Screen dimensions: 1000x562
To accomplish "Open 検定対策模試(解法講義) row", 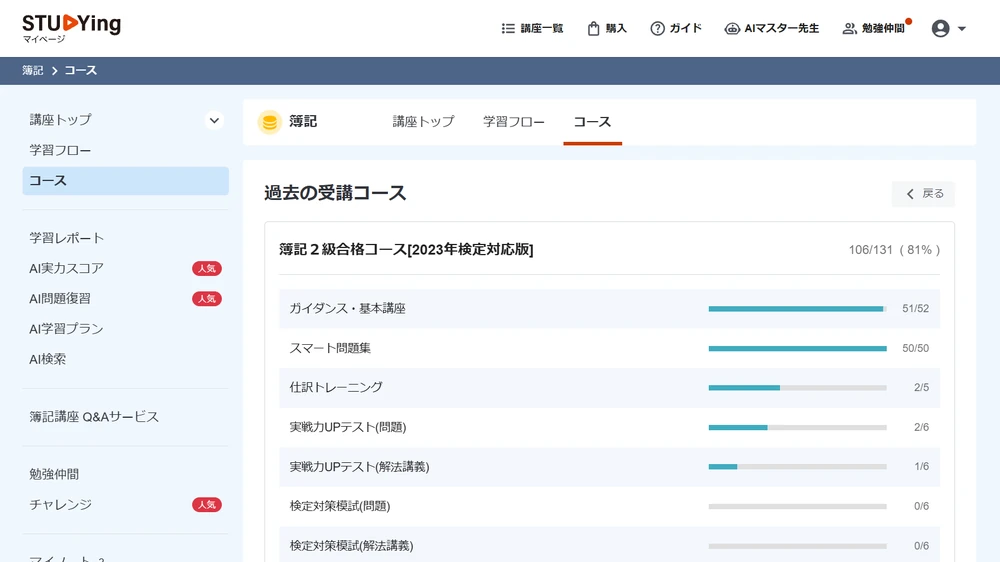I will coord(609,545).
